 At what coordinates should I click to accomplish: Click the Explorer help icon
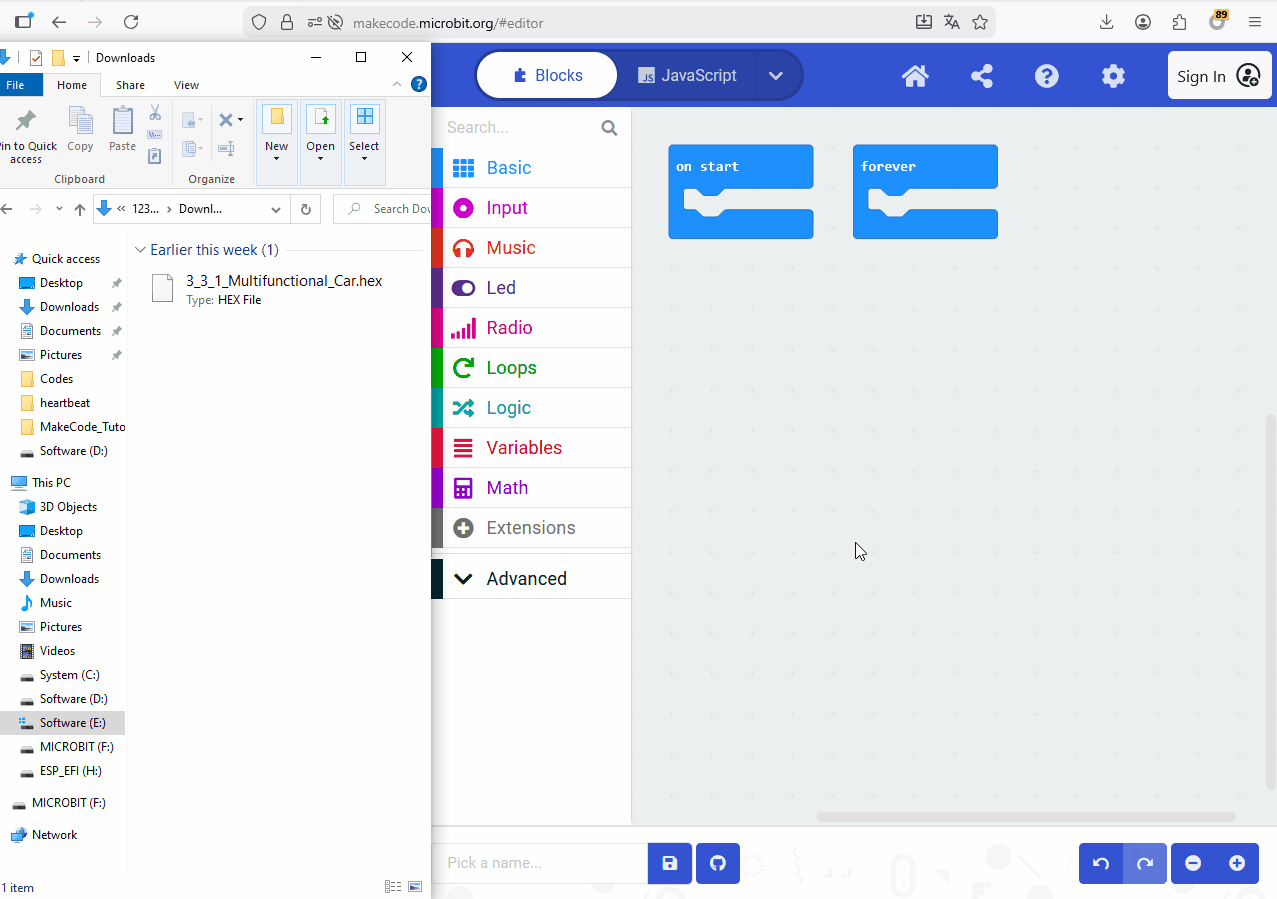pos(419,85)
